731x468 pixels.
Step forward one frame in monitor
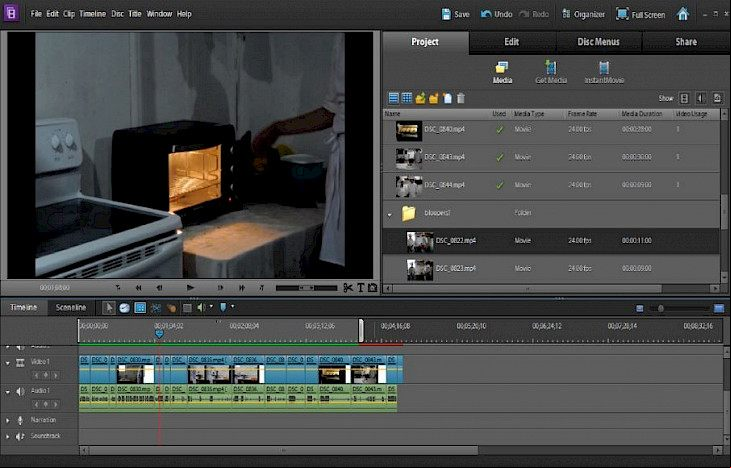point(221,288)
